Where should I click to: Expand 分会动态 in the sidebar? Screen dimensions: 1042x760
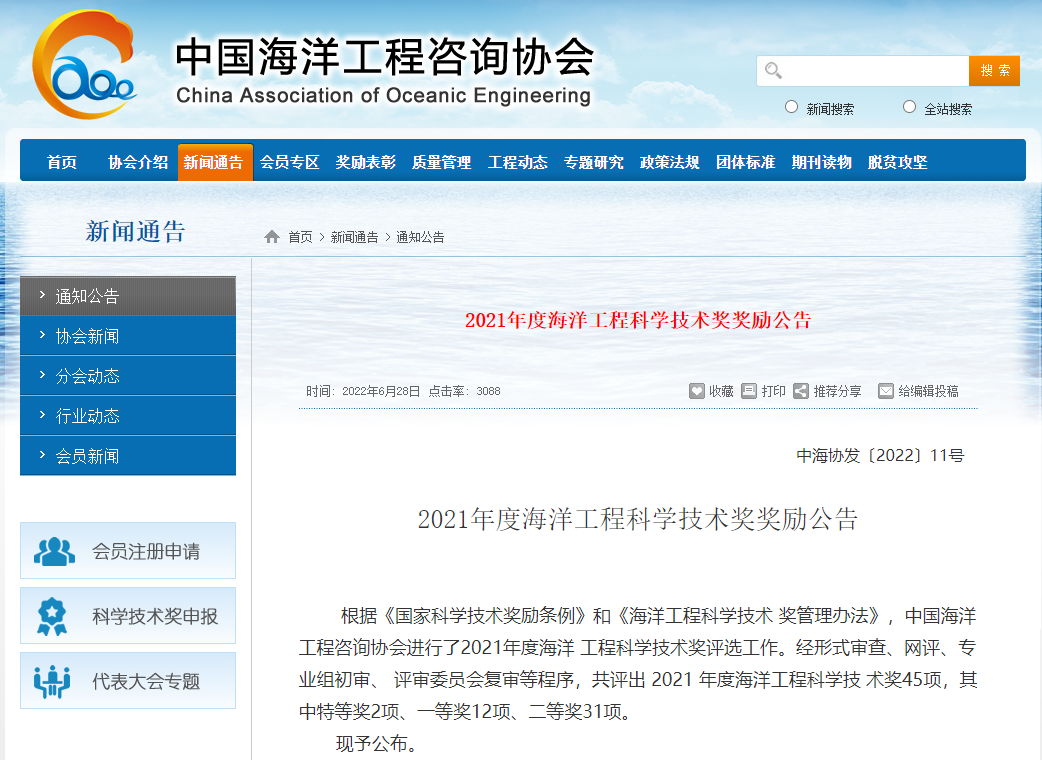[128, 376]
